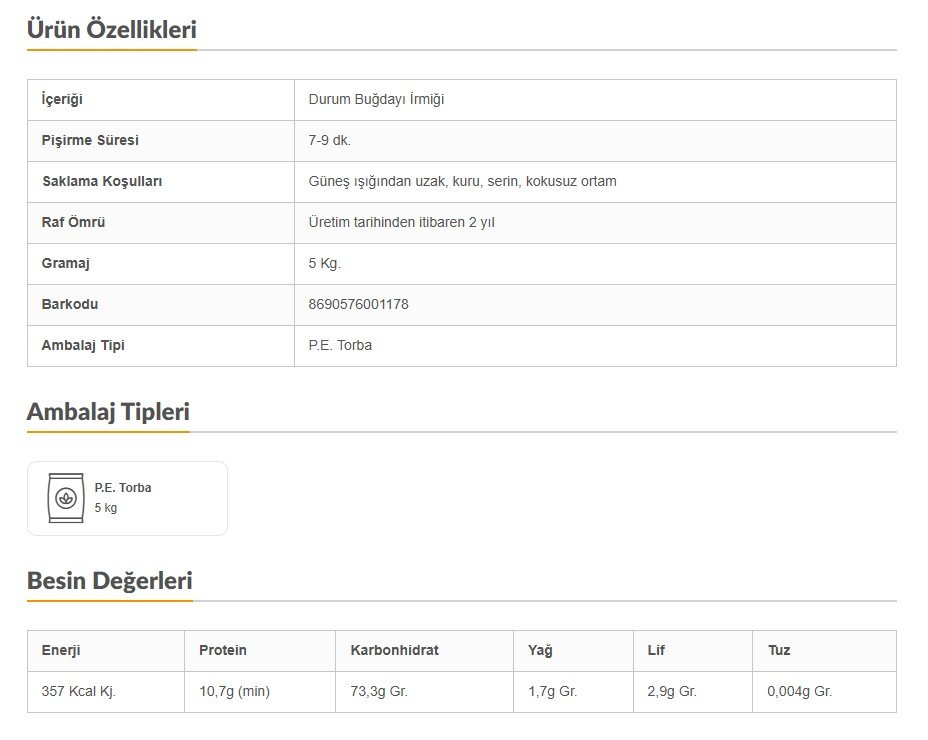Click the Yağ column header
This screenshot has height=740, width=928.
[540, 650]
